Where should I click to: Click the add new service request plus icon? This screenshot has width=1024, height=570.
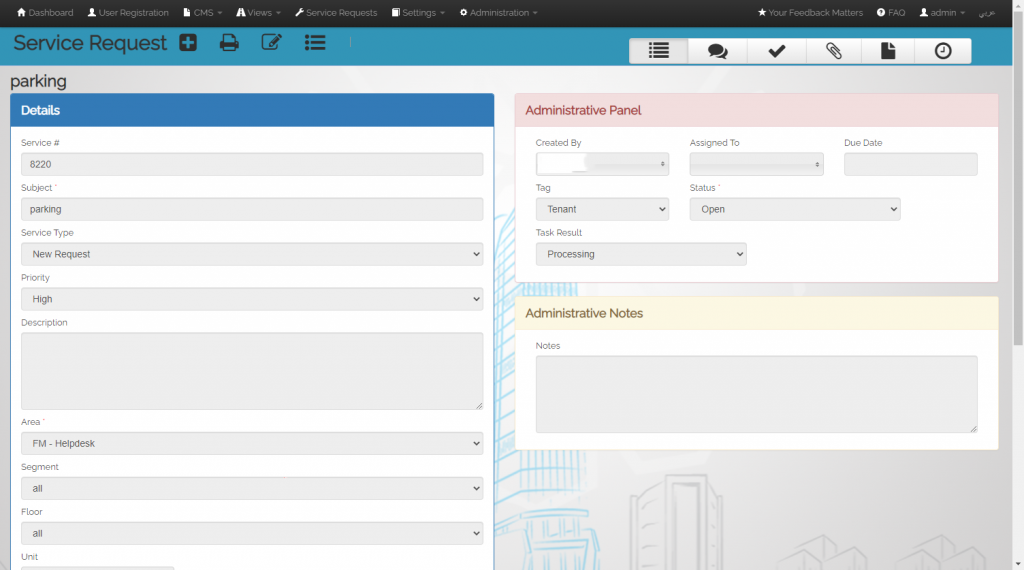188,43
